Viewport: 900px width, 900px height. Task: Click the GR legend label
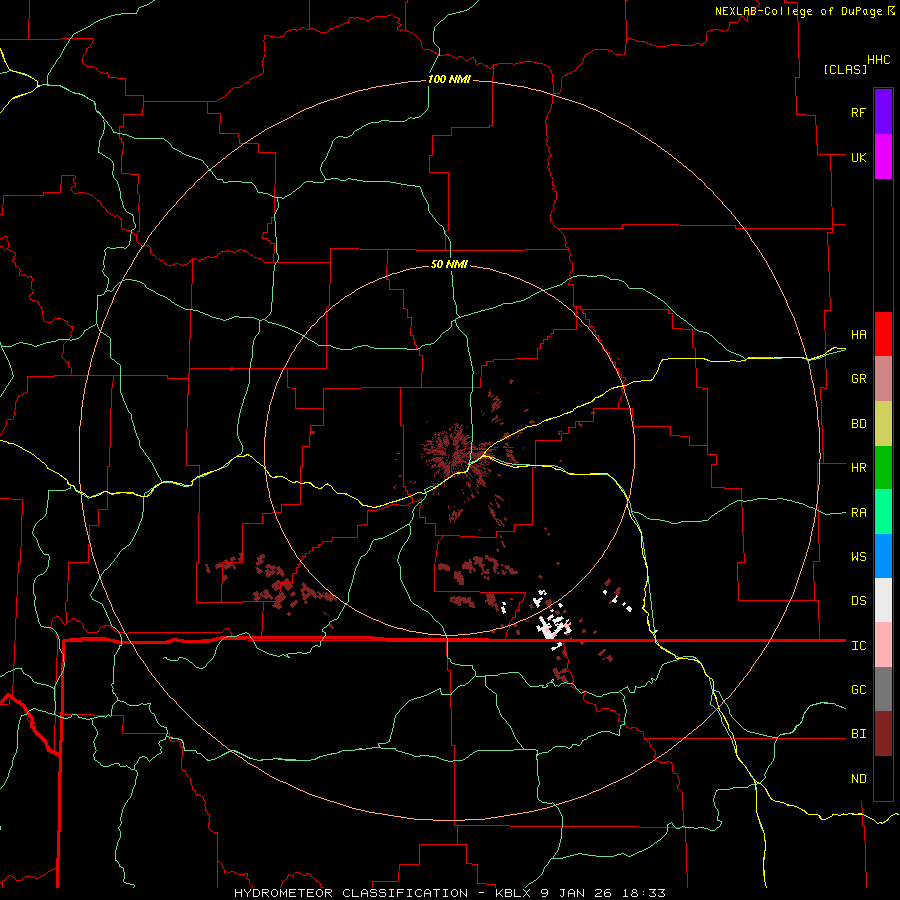tap(858, 379)
